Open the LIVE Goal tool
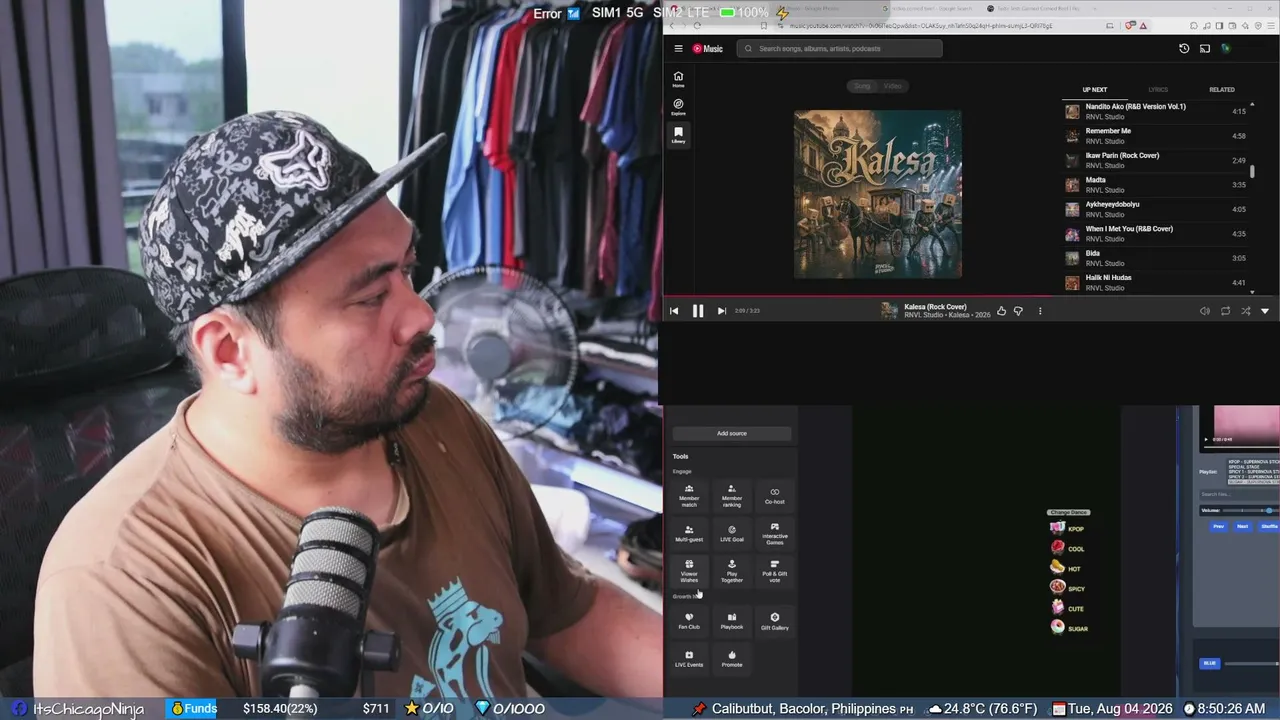The width and height of the screenshot is (1280, 720). point(732,534)
